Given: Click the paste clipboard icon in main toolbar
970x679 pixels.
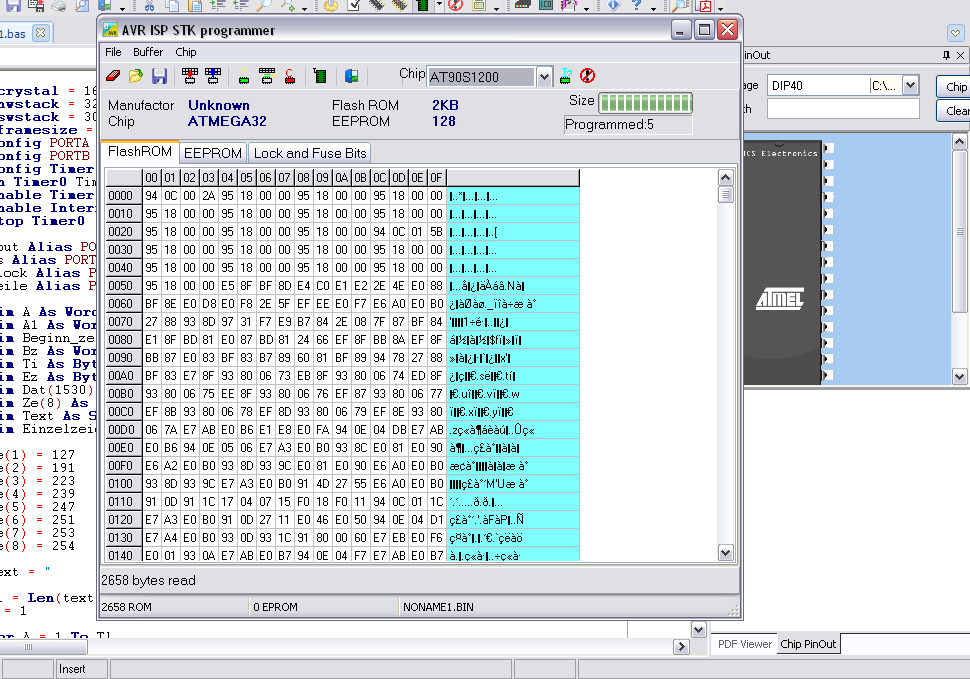Looking at the screenshot, I should [x=195, y=6].
